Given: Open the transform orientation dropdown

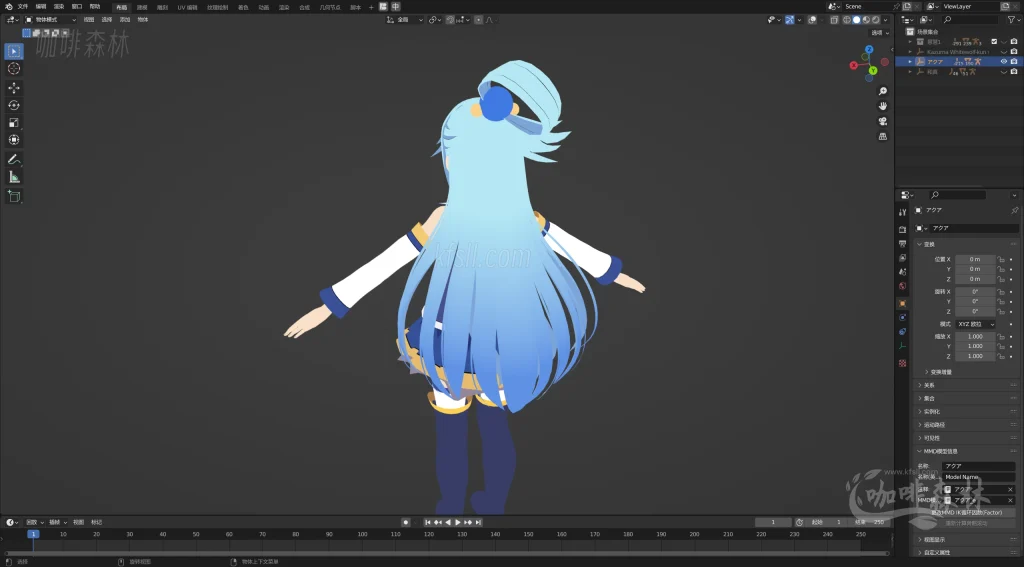Looking at the screenshot, I should (x=405, y=20).
